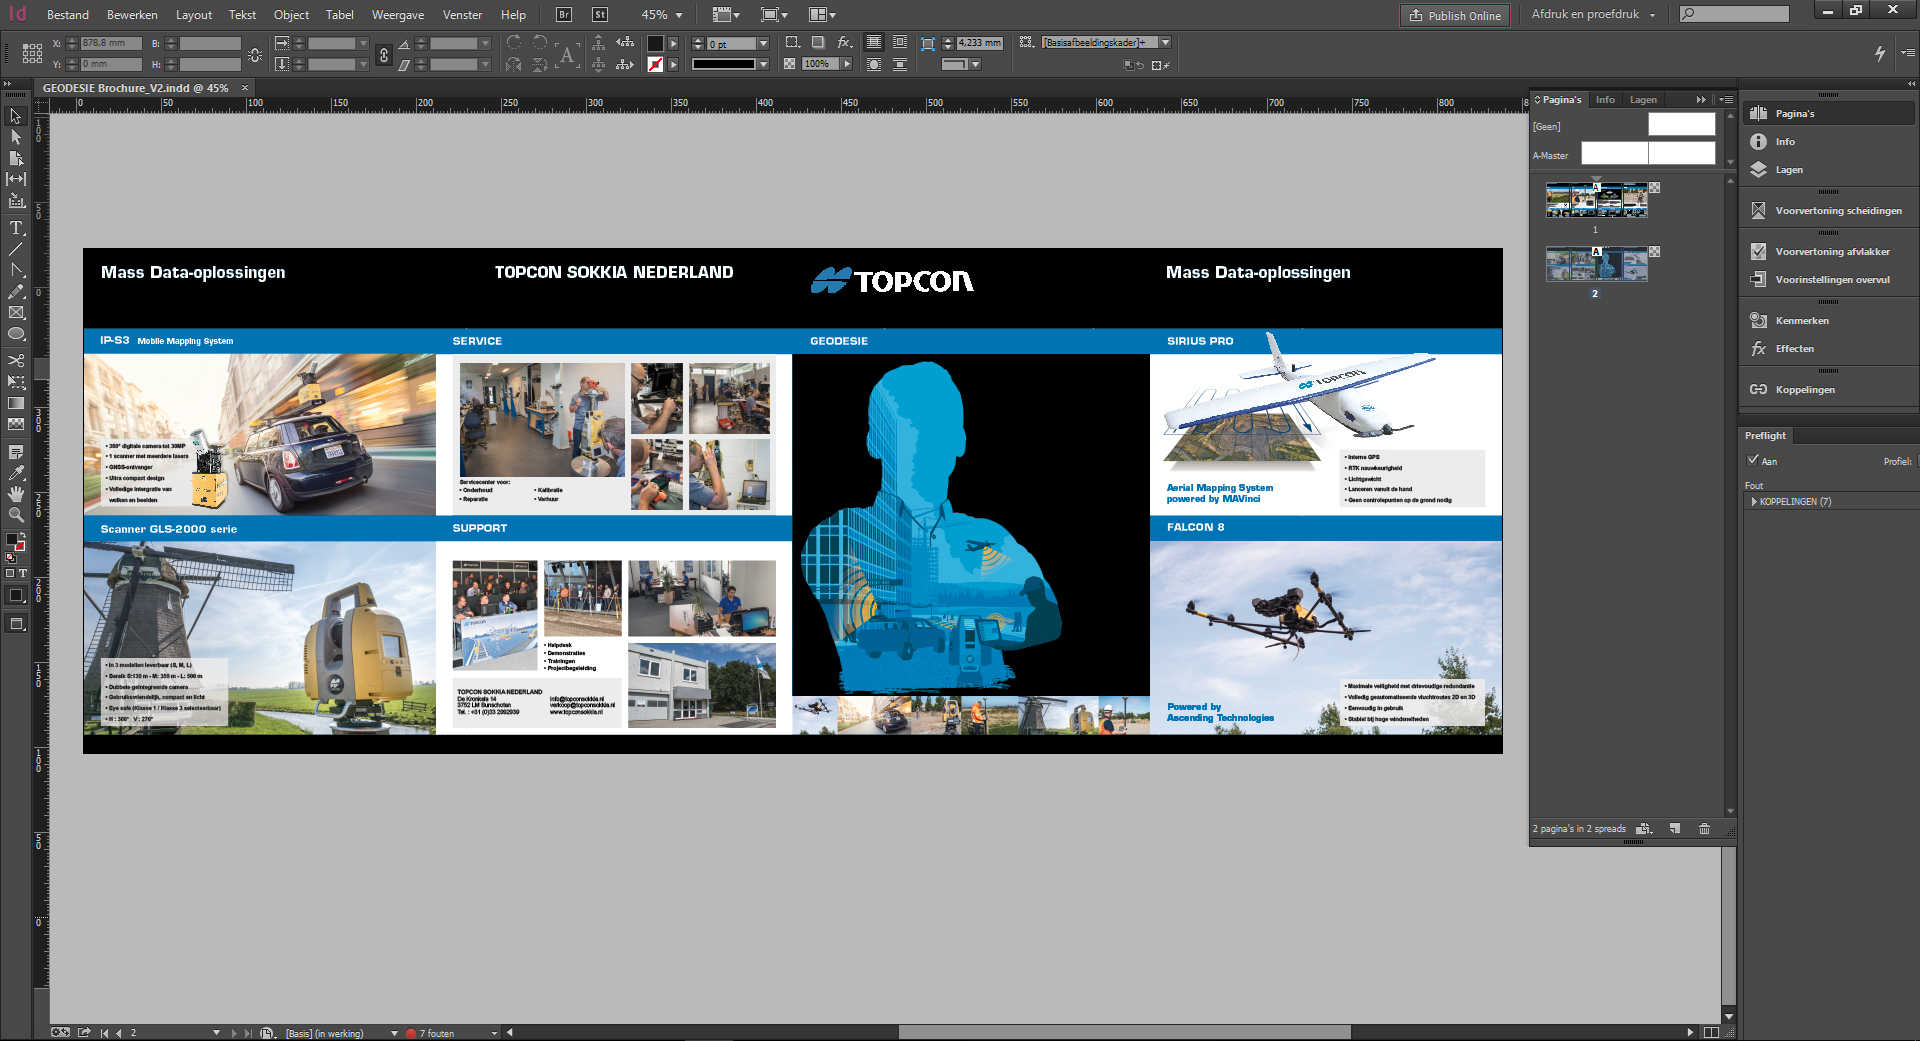
Task: Open the Voorvertoning scheidingen panel
Action: (x=1838, y=210)
